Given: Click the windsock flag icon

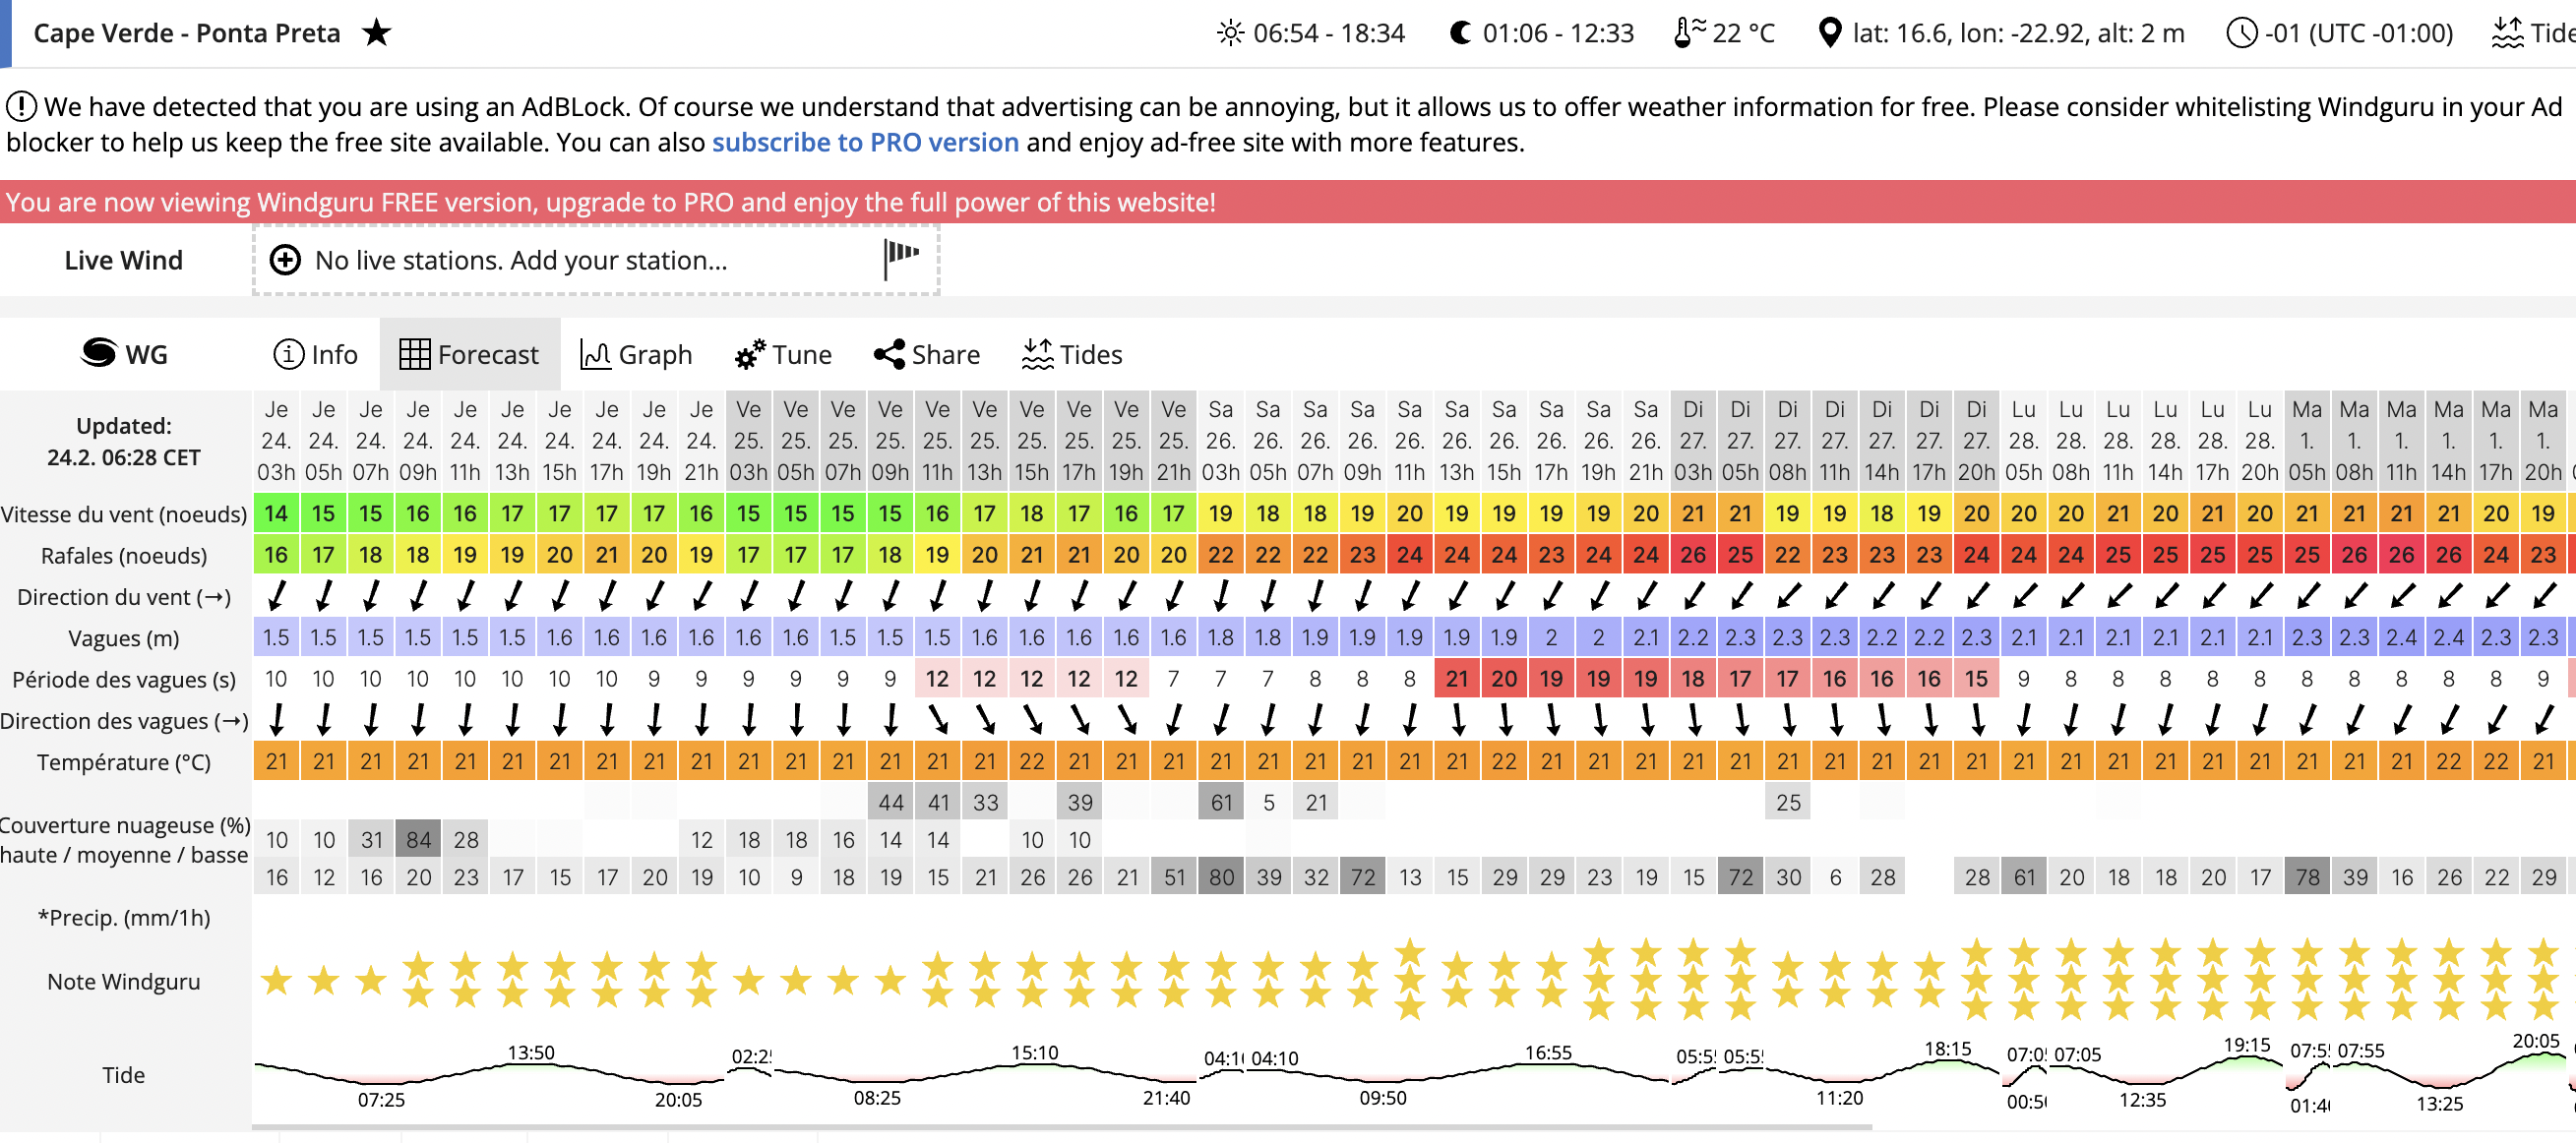Looking at the screenshot, I should [901, 258].
